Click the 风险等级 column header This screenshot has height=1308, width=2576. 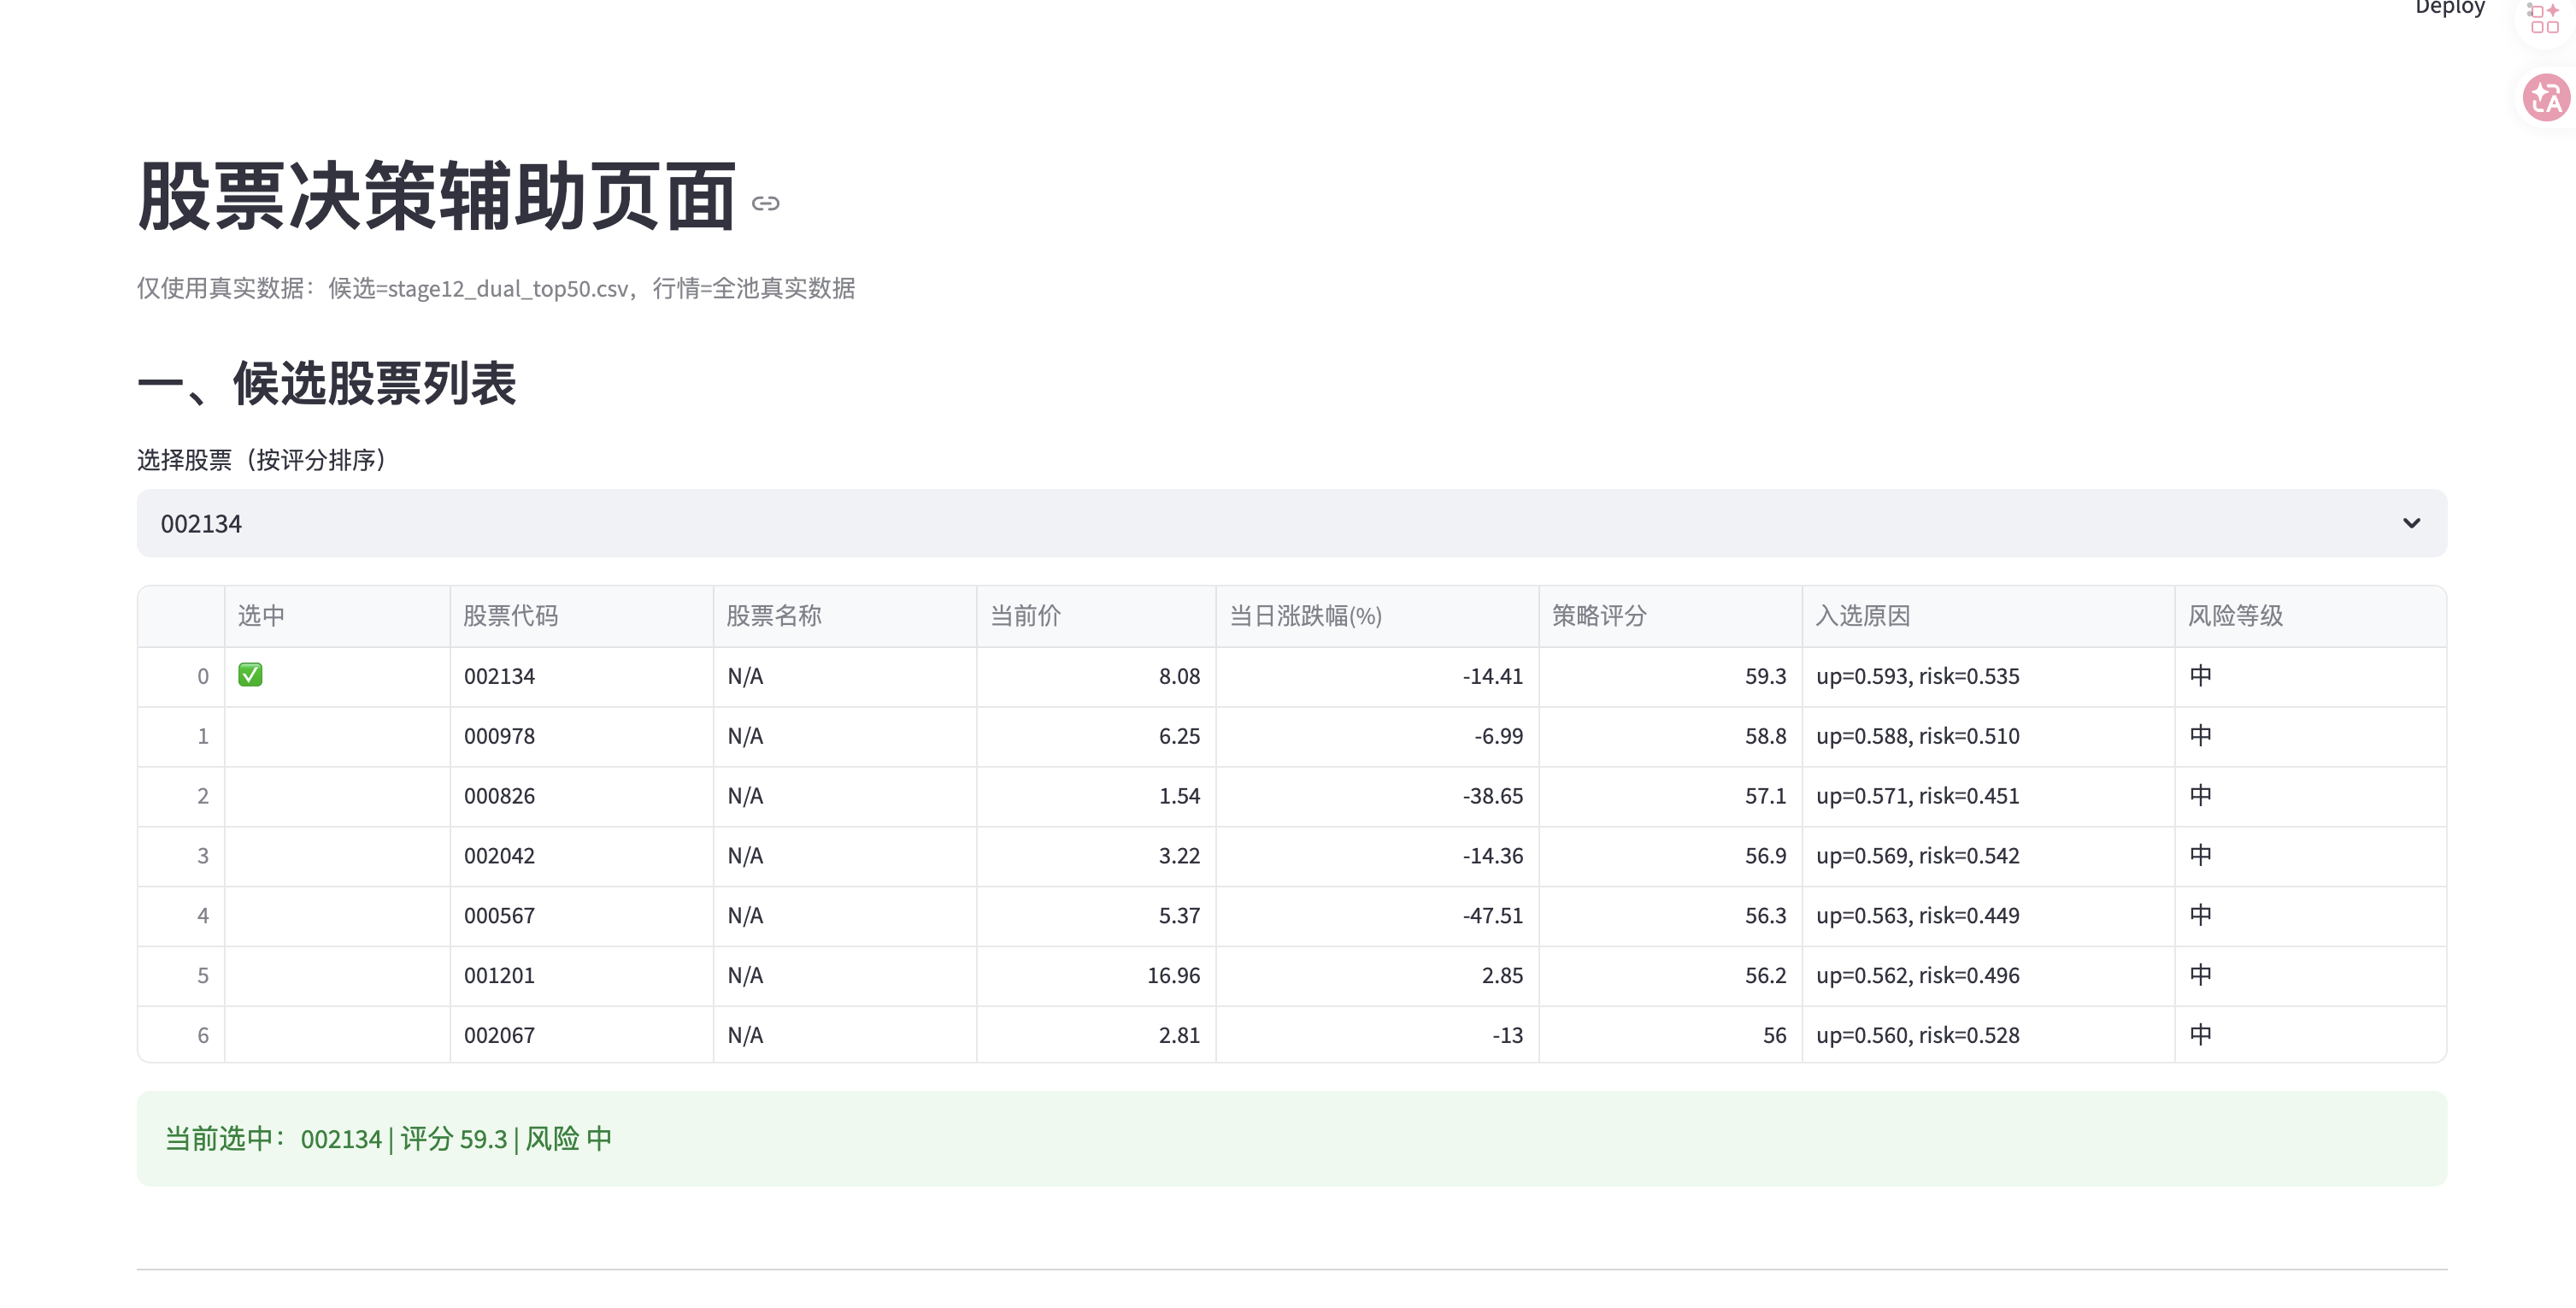[x=2235, y=616]
